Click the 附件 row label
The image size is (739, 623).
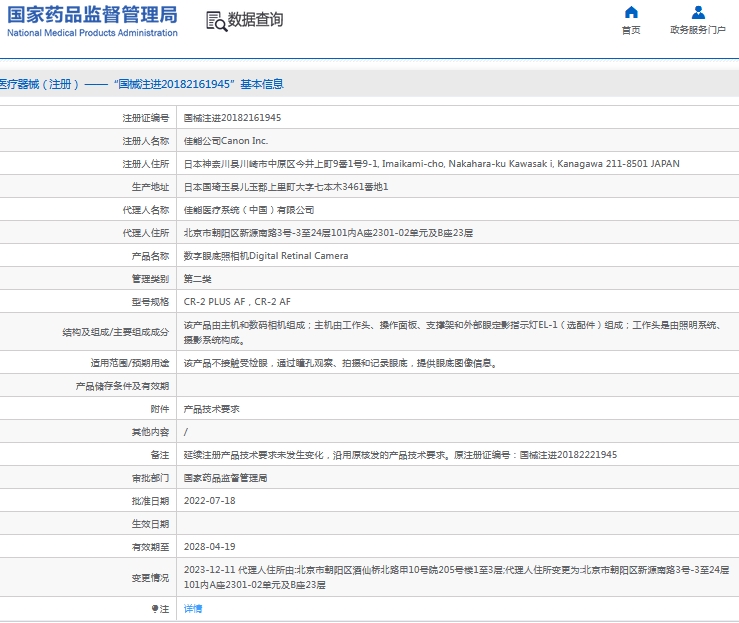[x=160, y=409]
